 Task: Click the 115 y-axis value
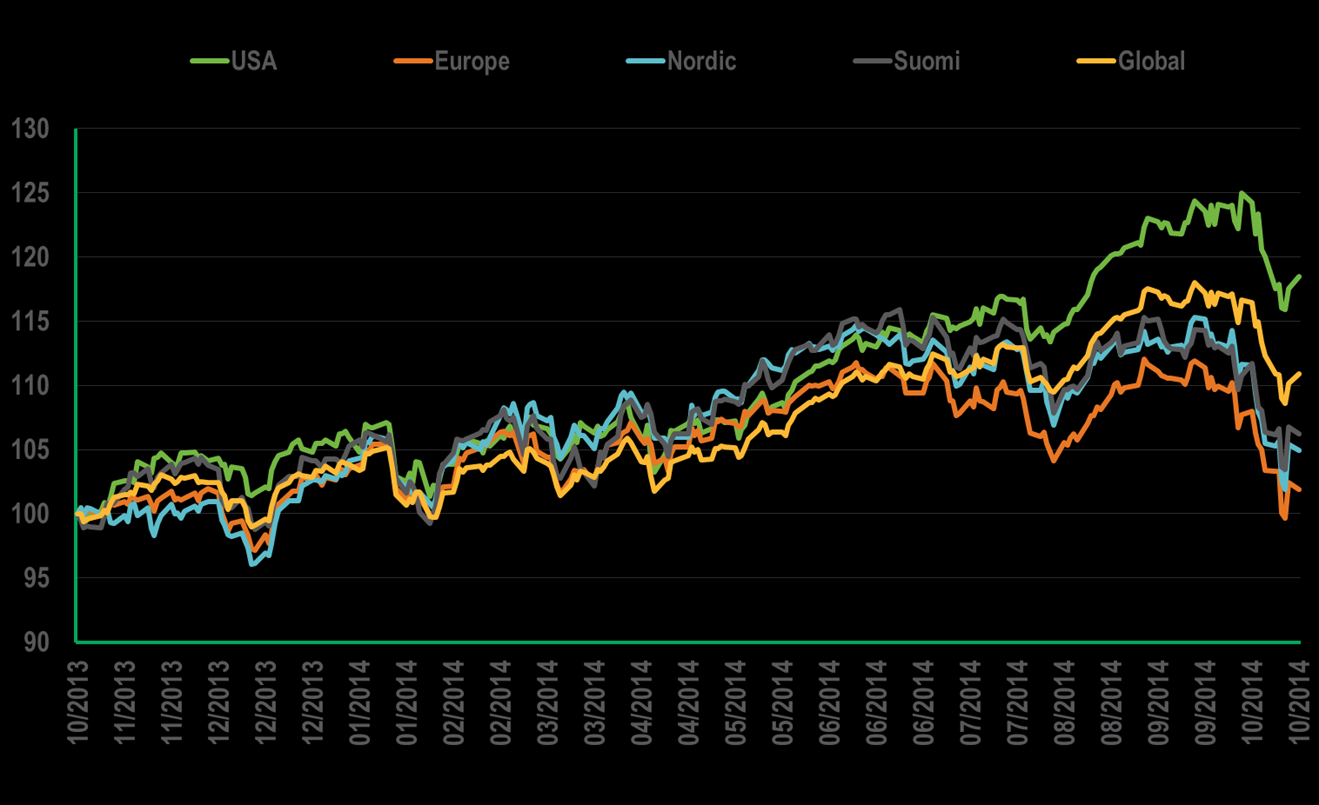tap(28, 321)
